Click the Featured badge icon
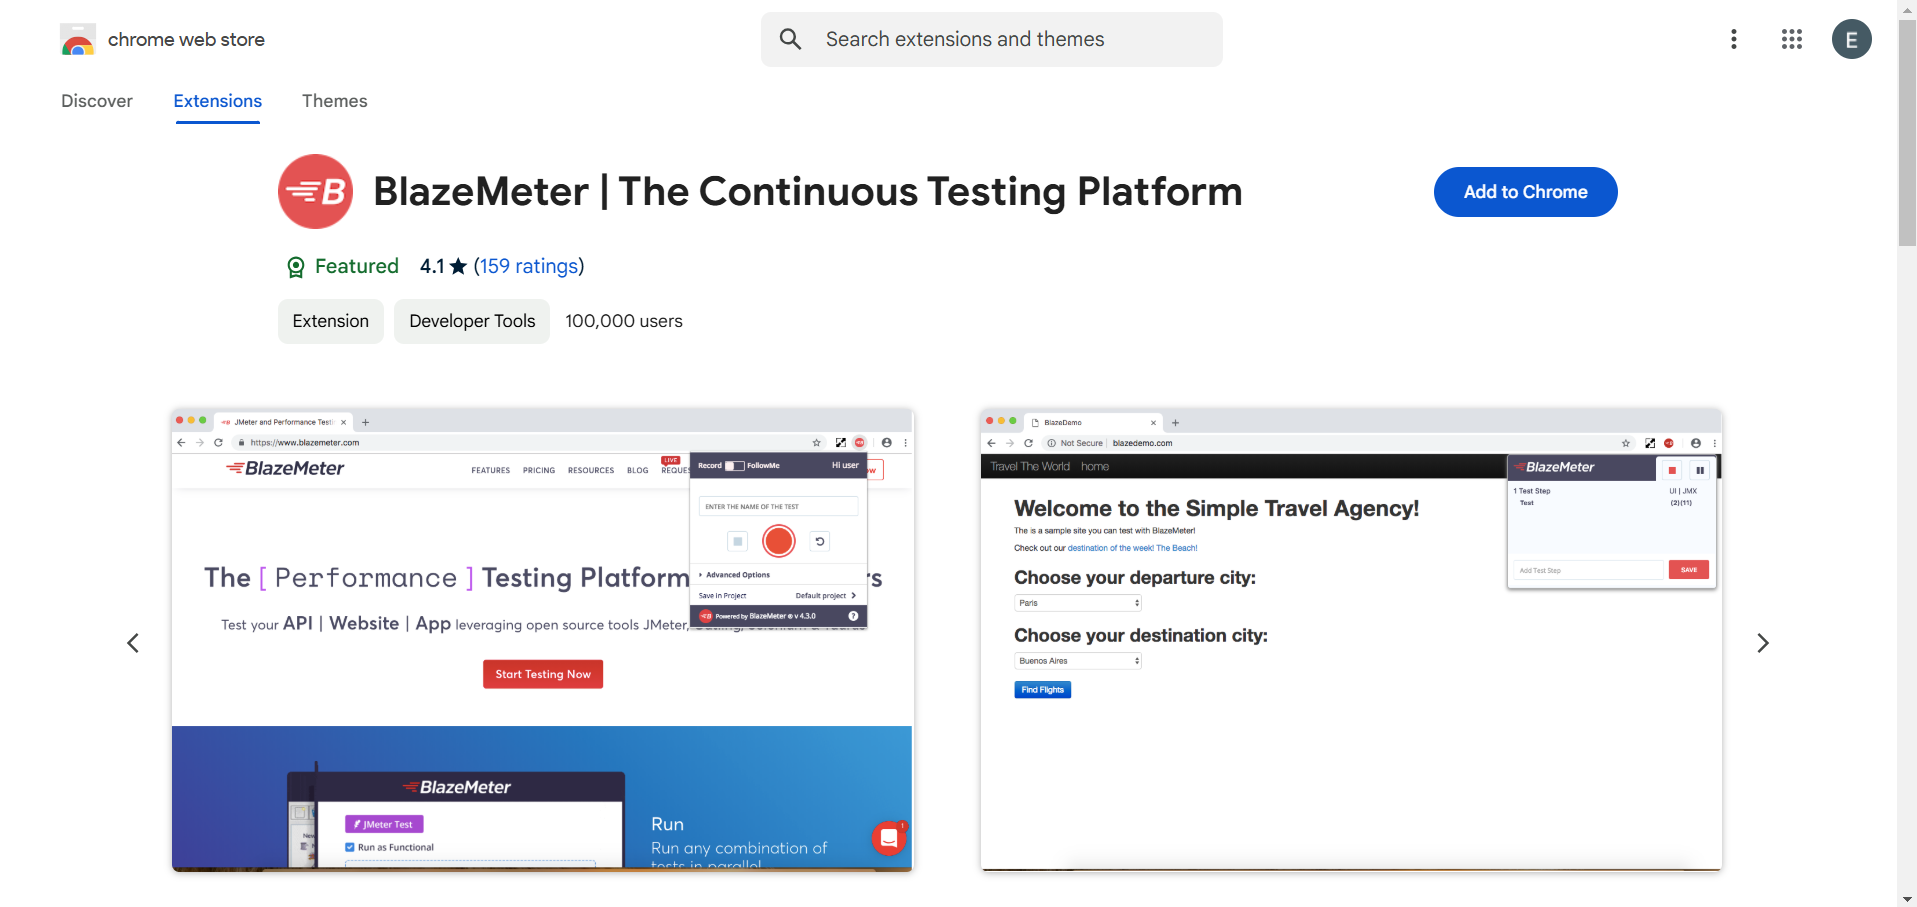 tap(296, 267)
